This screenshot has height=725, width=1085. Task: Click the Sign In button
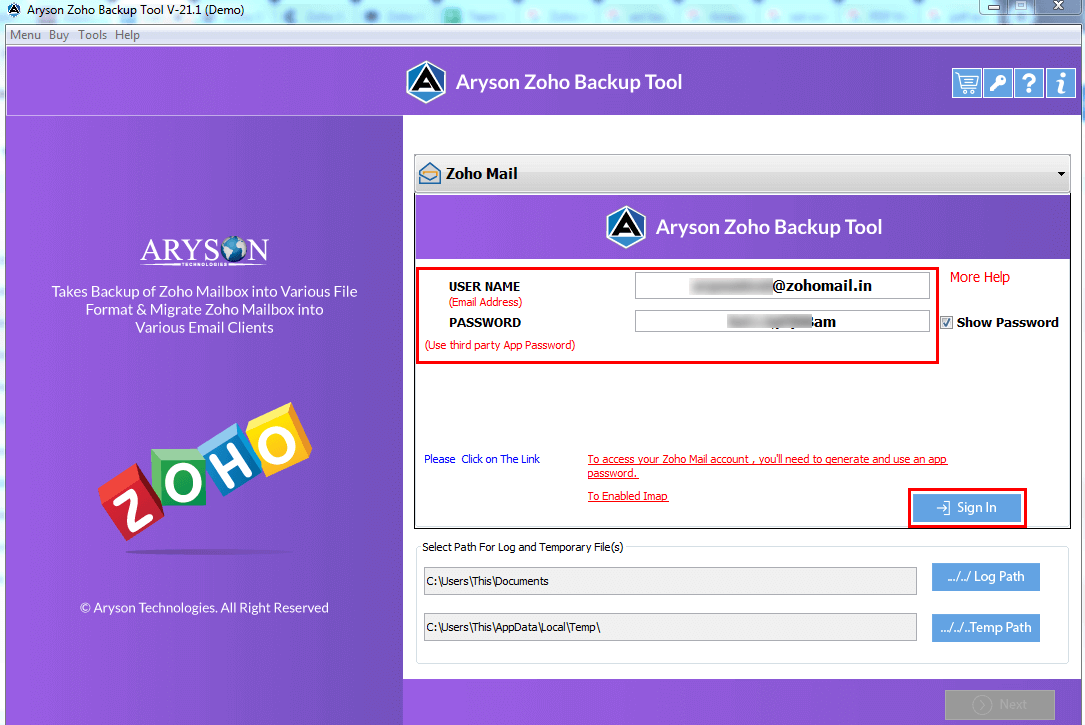pos(967,508)
